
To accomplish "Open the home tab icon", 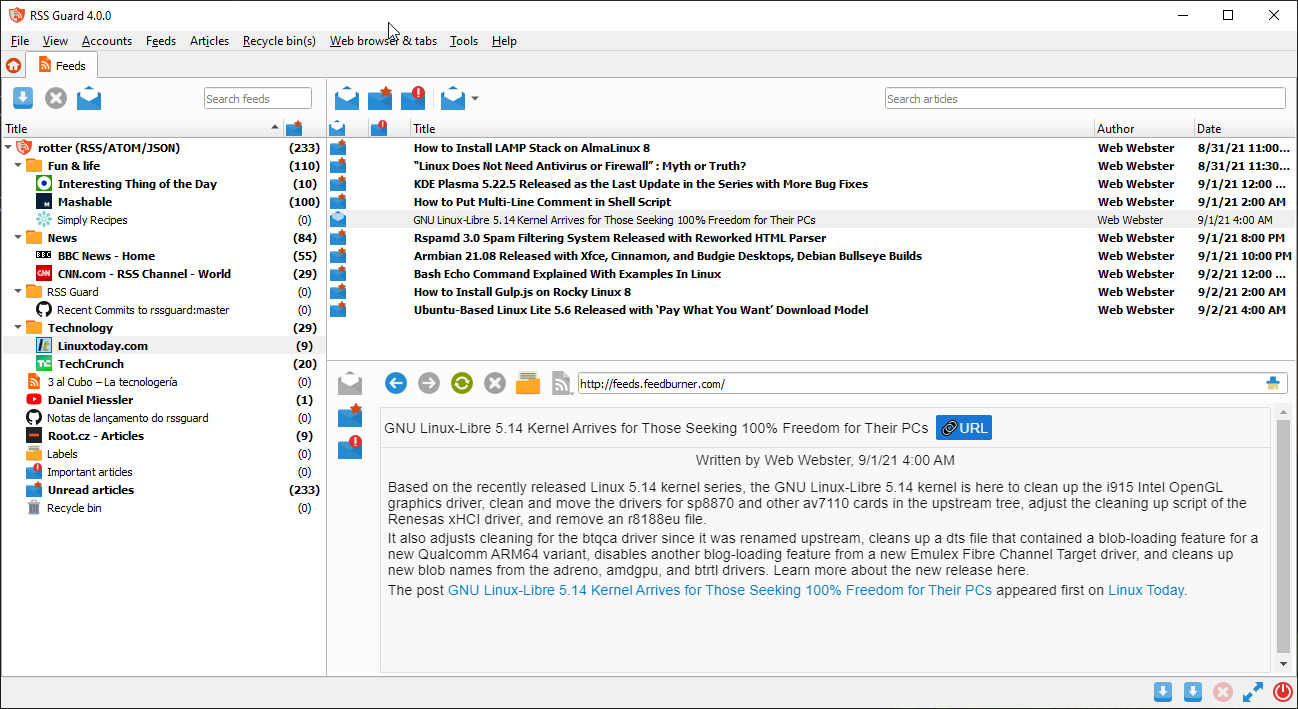I will click(13, 66).
